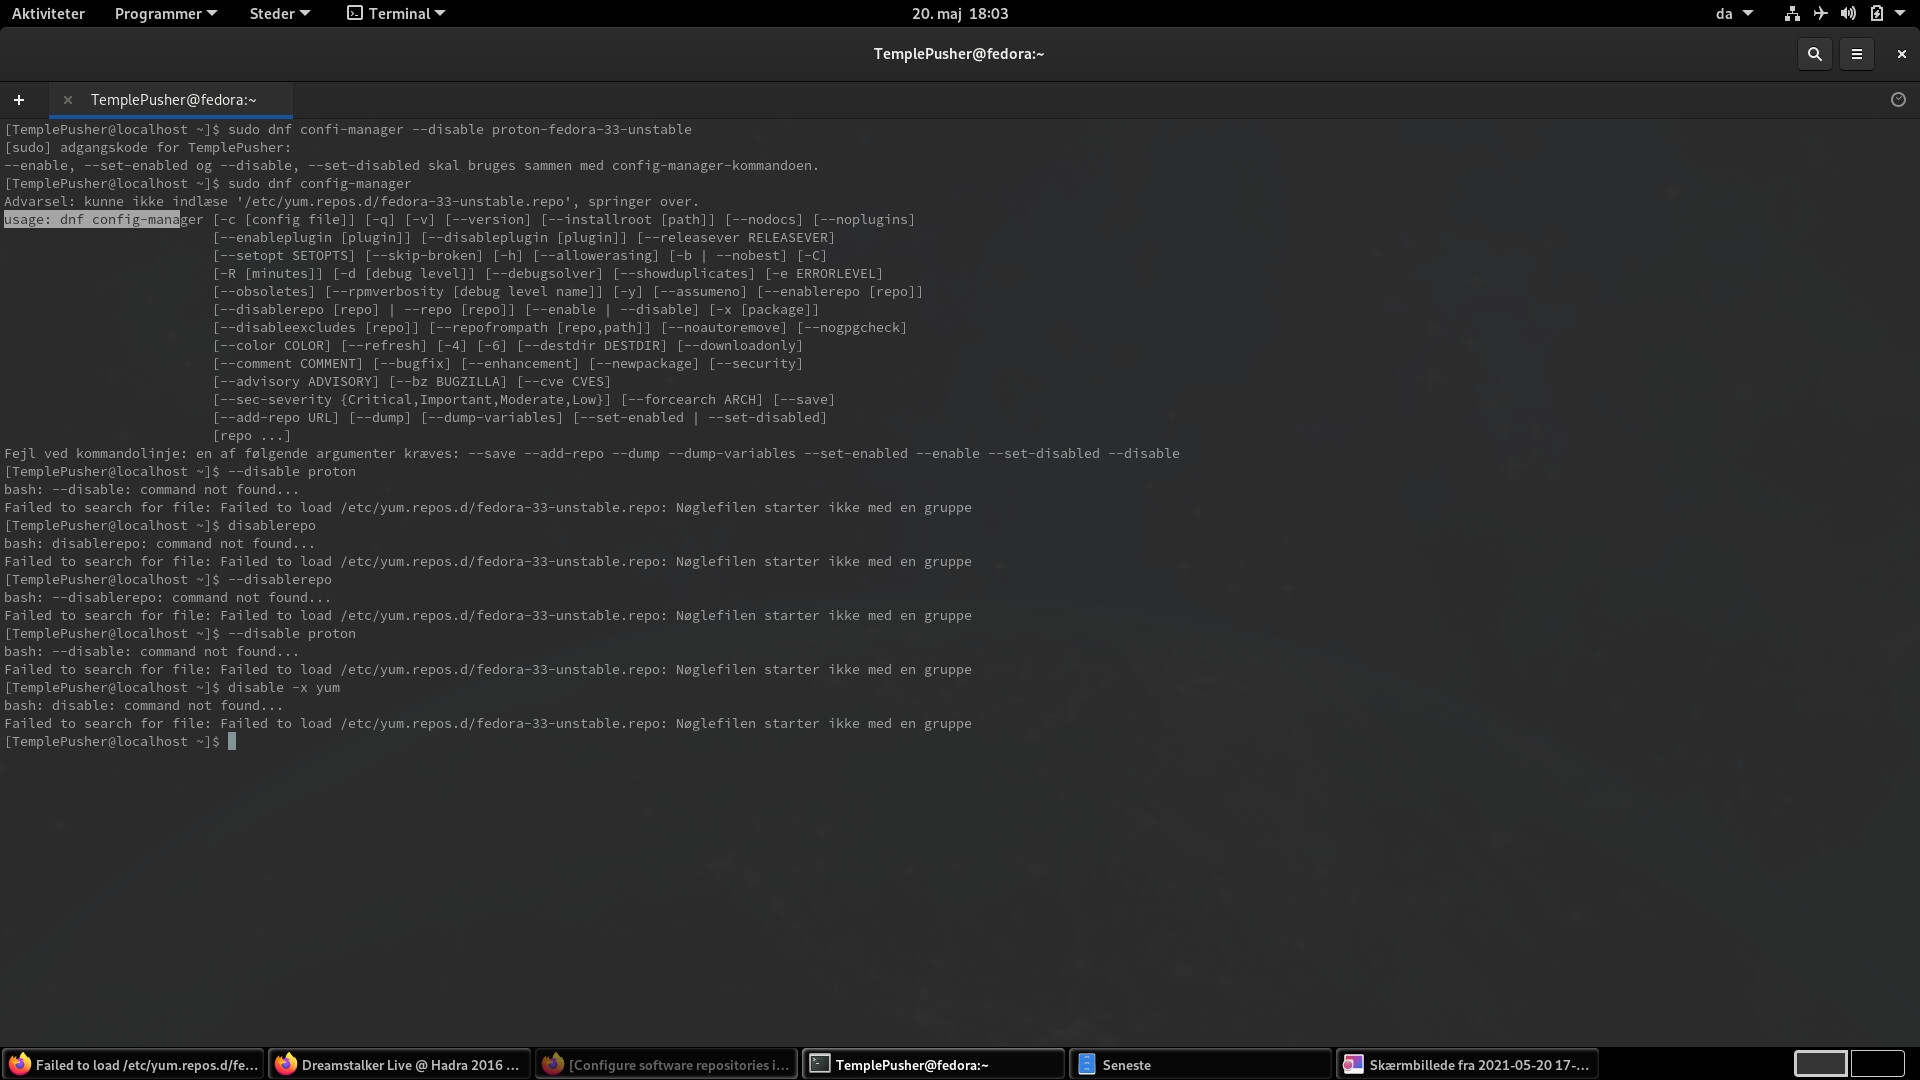Switch to Dreamstalker Live Firefox window

click(x=400, y=1065)
